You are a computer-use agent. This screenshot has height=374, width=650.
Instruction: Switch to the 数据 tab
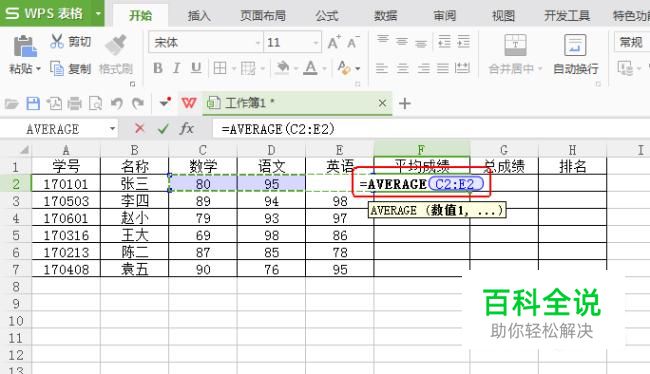pyautogui.click(x=386, y=16)
